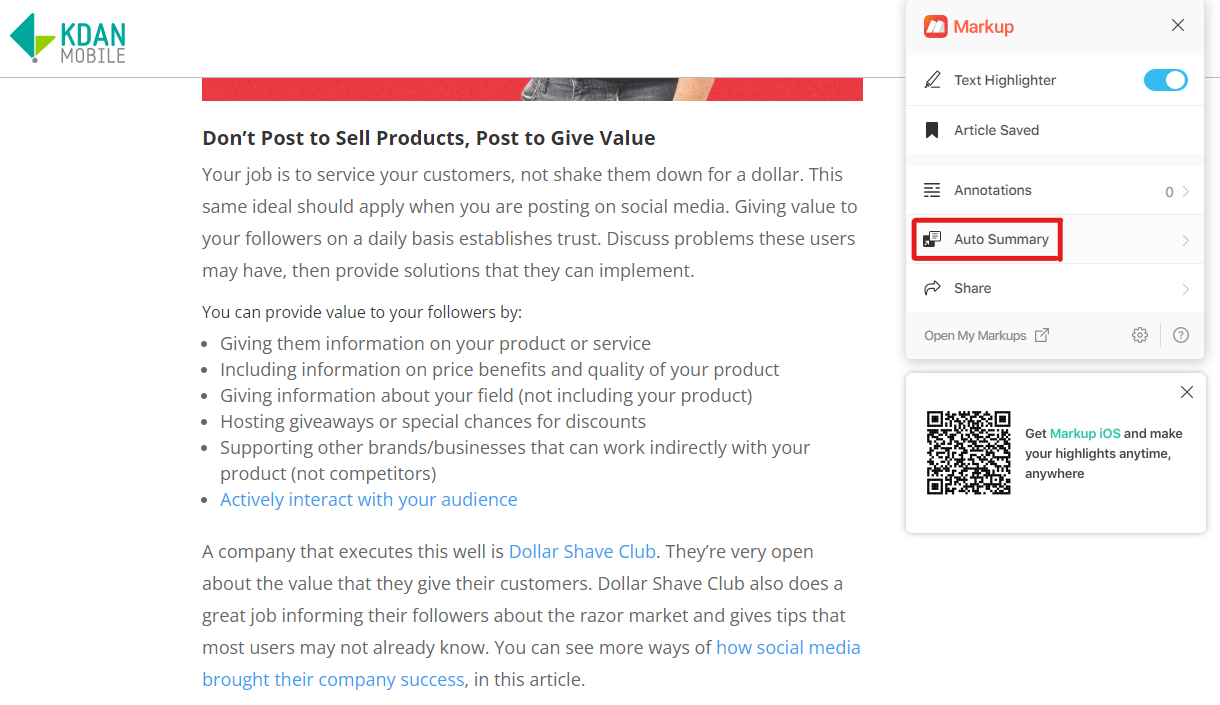This screenshot has width=1220, height=705.
Task: Open My Markups link
Action: click(986, 335)
